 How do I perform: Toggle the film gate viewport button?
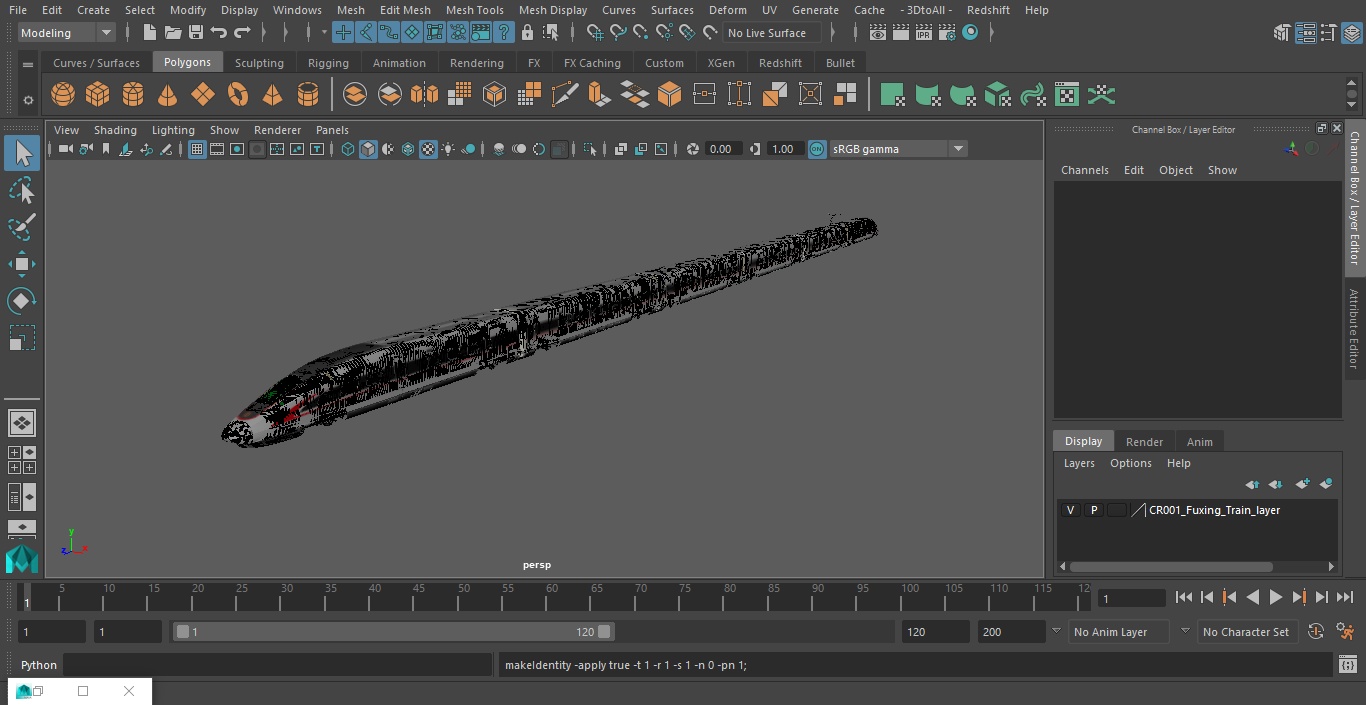pyautogui.click(x=217, y=149)
